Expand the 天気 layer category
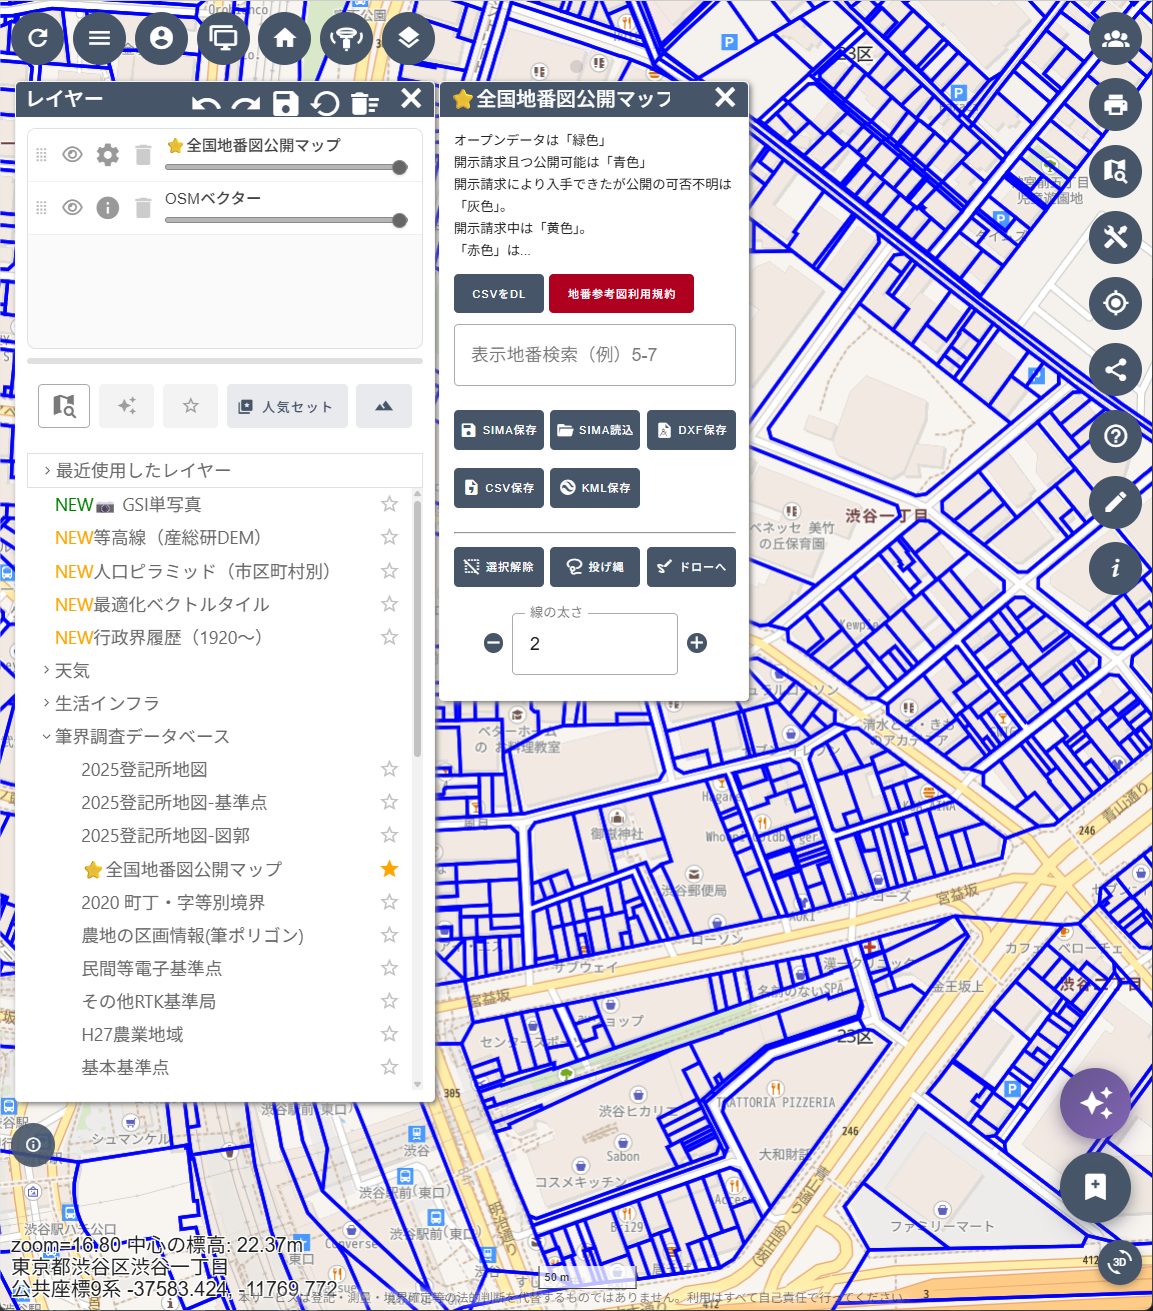The height and width of the screenshot is (1311, 1153). [x=71, y=670]
